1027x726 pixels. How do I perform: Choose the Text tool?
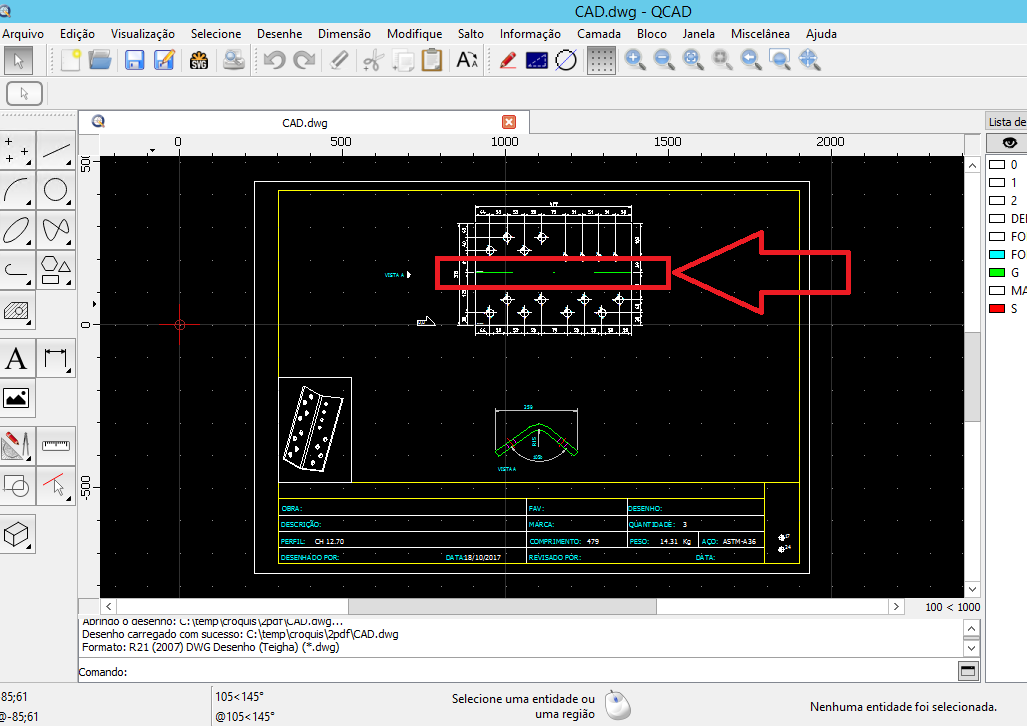click(18, 358)
